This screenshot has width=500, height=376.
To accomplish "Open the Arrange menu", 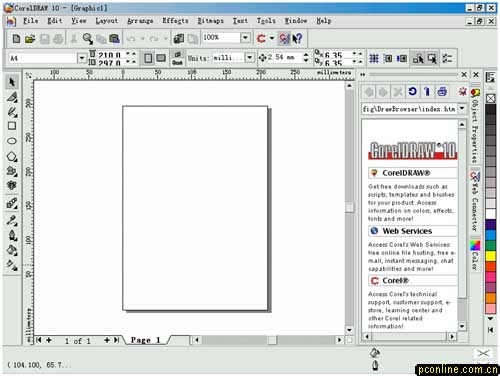I will click(x=140, y=21).
